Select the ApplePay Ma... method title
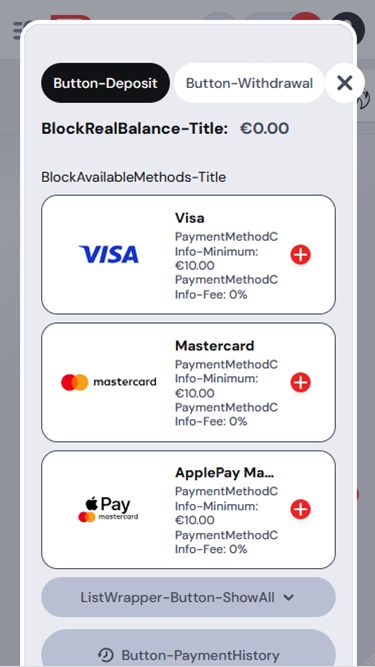375x667 pixels. [224, 473]
